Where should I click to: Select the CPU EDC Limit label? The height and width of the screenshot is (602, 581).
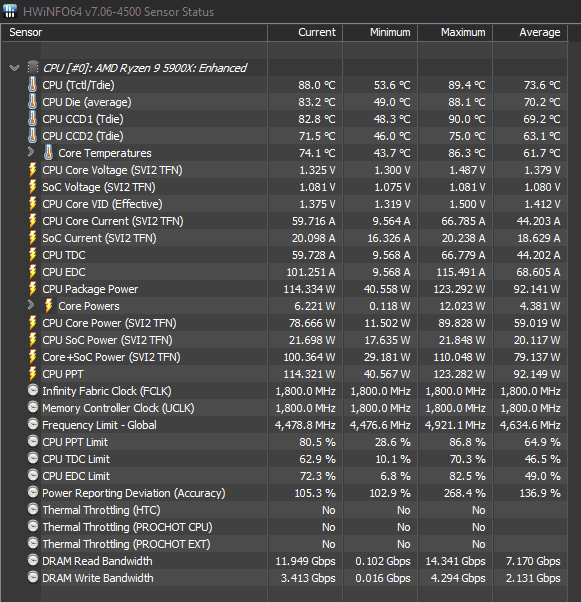[76, 476]
